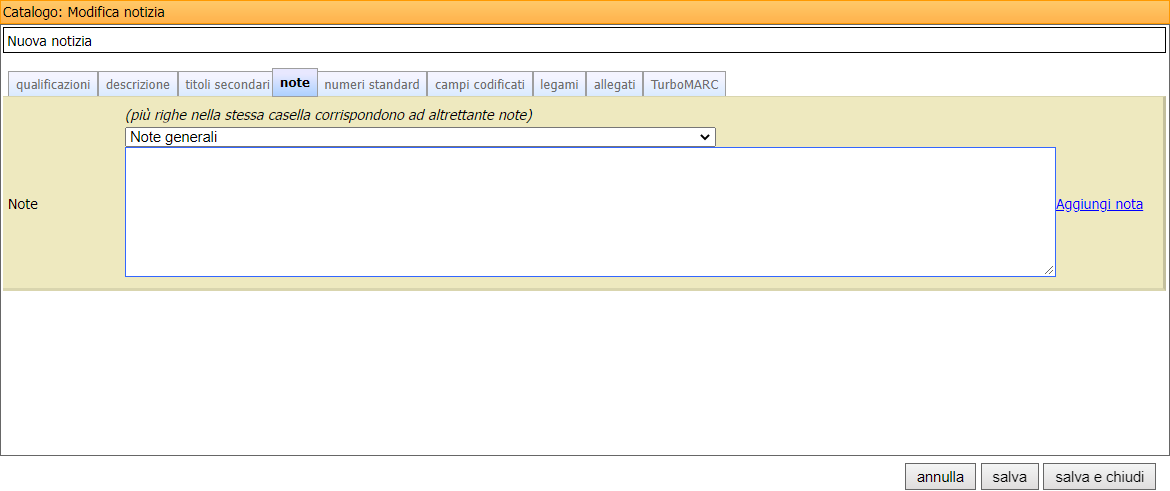Open the TurboMARC tab
1170x491 pixels.
pos(684,85)
